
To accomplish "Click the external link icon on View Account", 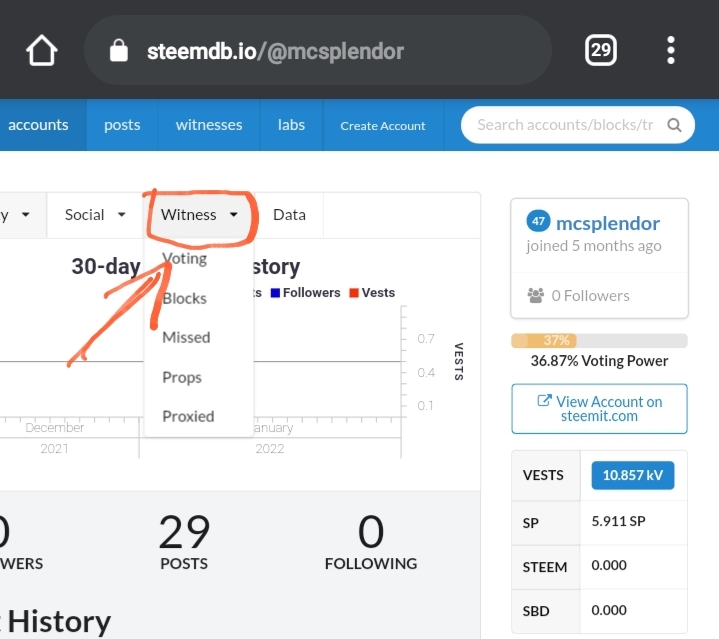I will point(544,401).
